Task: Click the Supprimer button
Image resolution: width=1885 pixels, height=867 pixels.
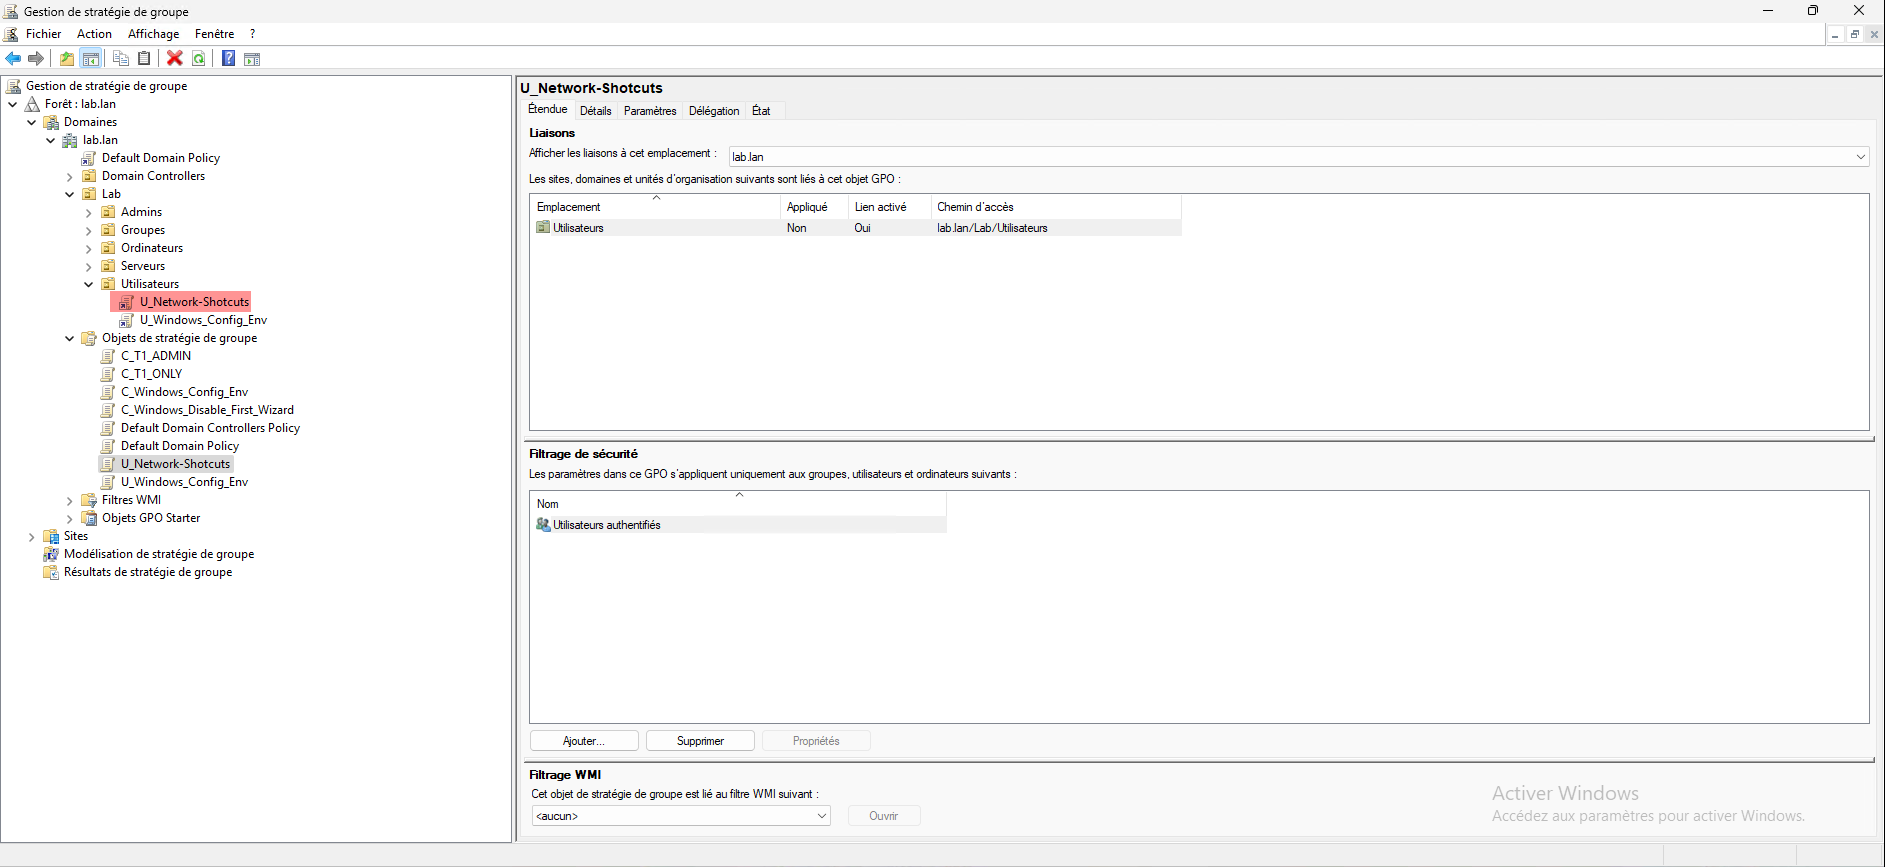Action: tap(700, 741)
